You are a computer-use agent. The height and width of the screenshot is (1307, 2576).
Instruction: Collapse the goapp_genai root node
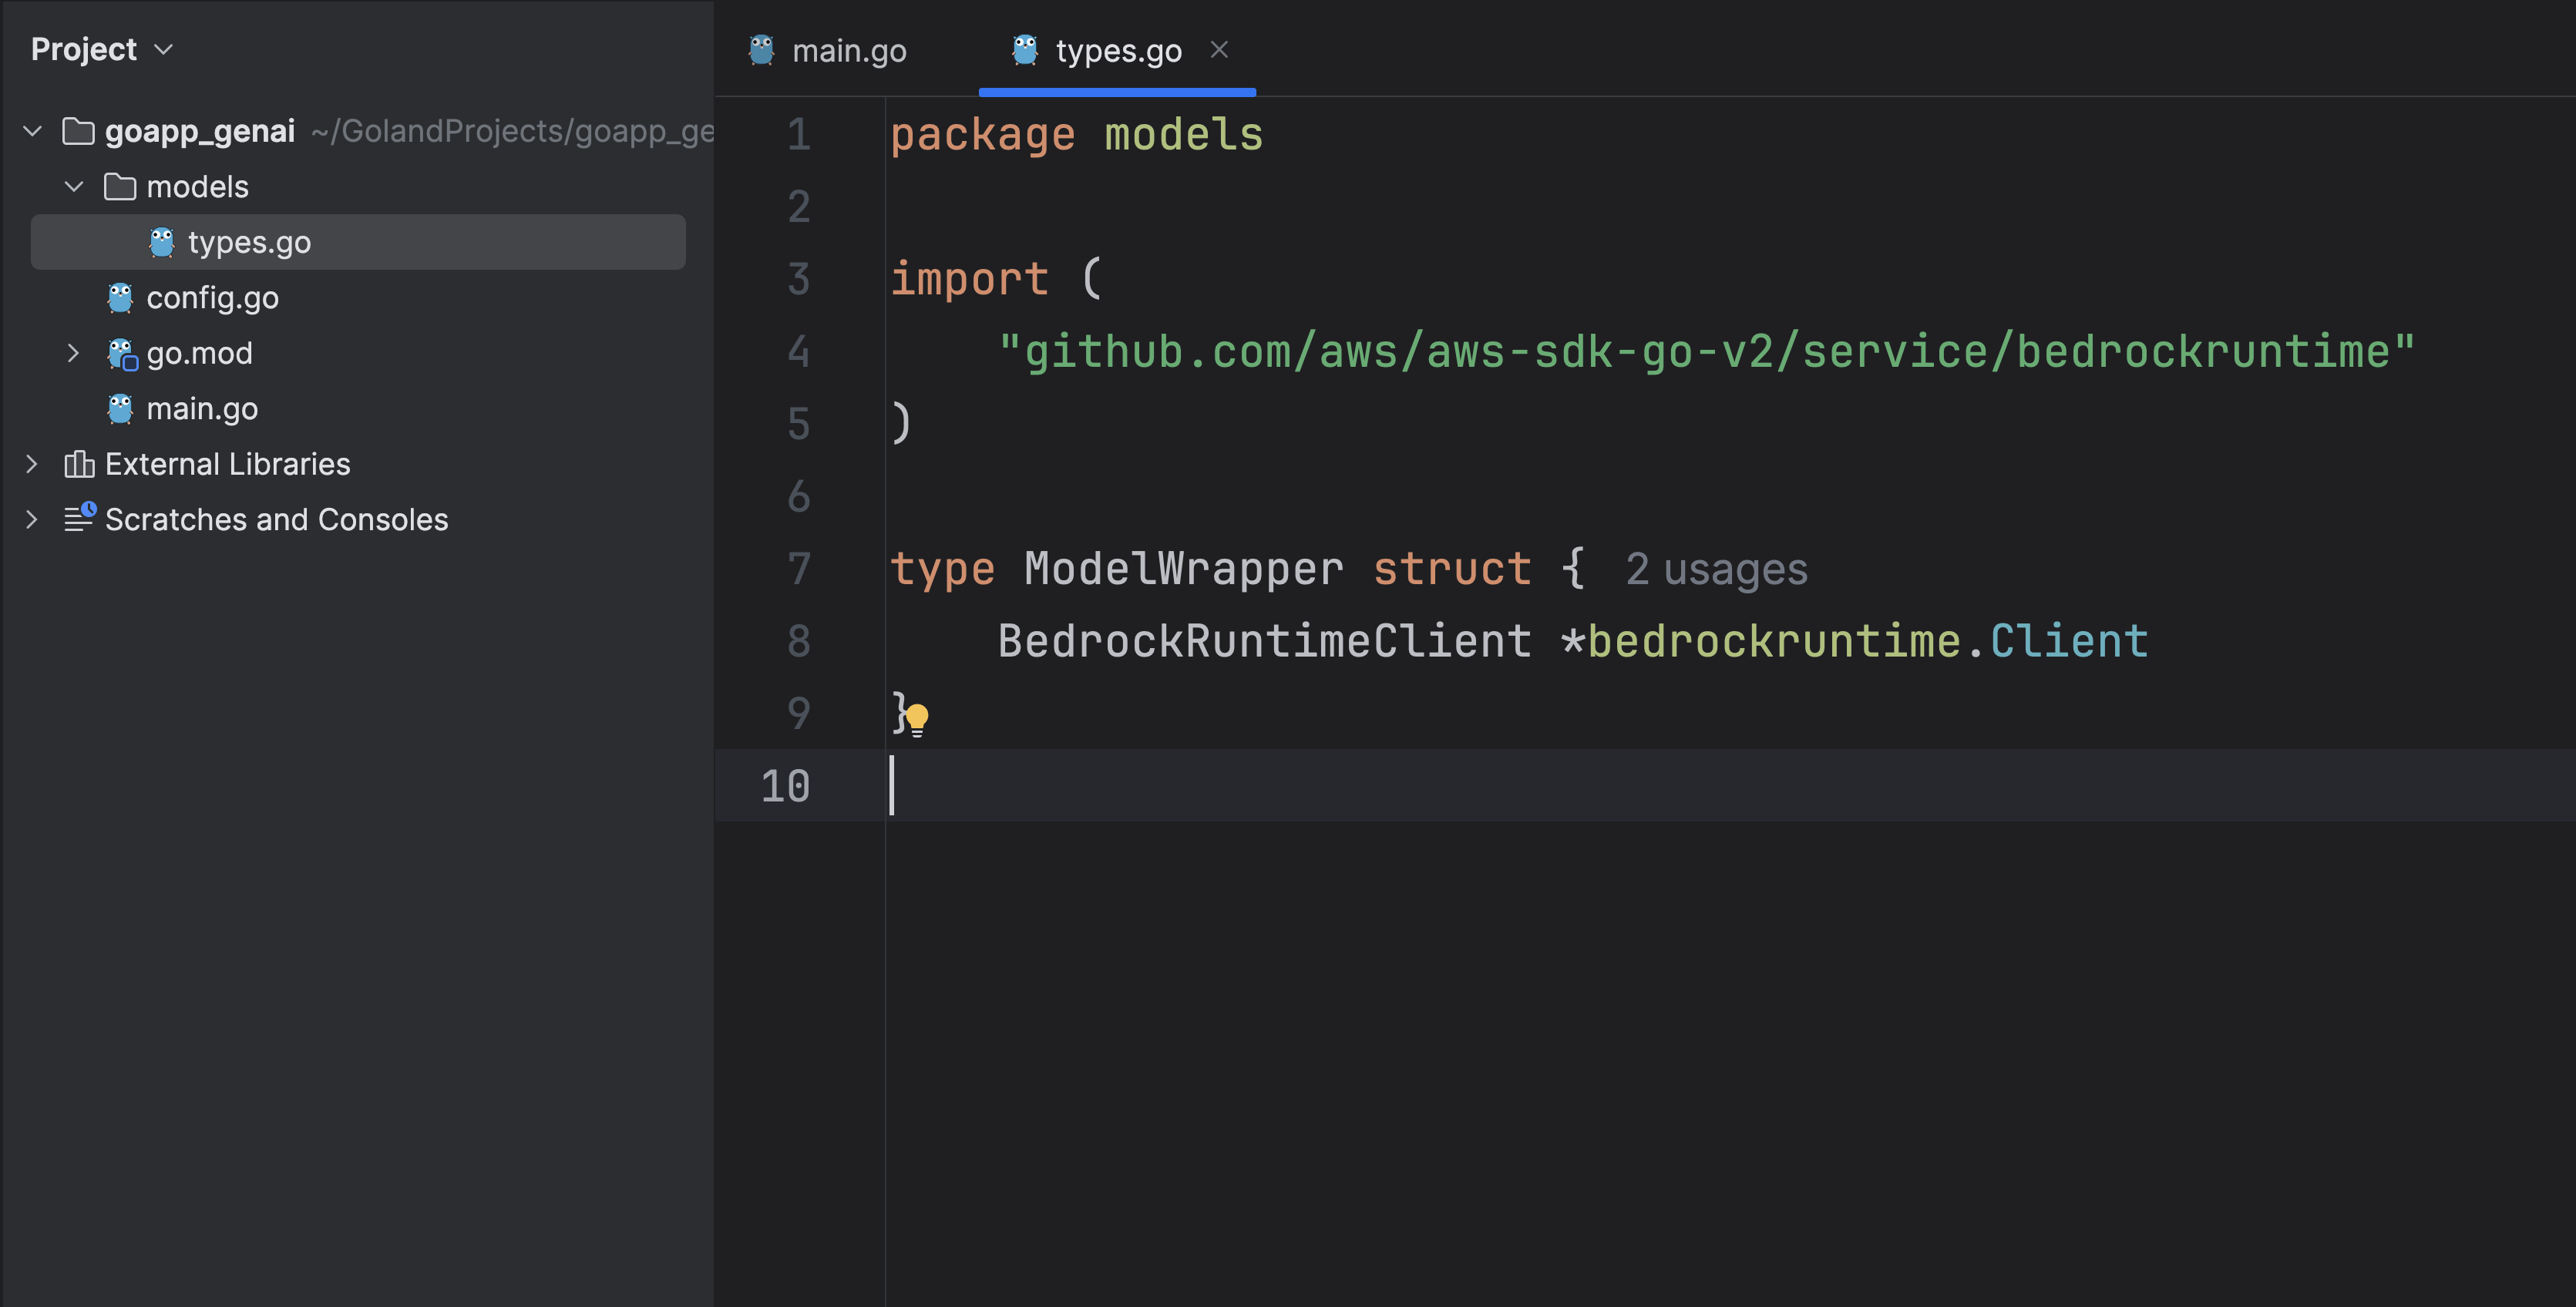pyautogui.click(x=32, y=131)
